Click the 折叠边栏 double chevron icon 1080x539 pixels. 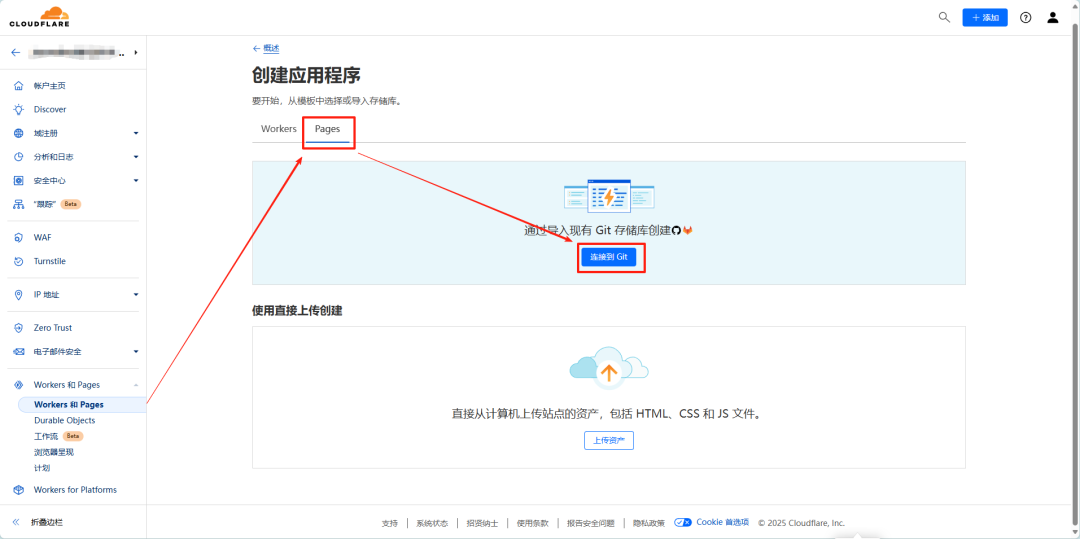[x=16, y=522]
